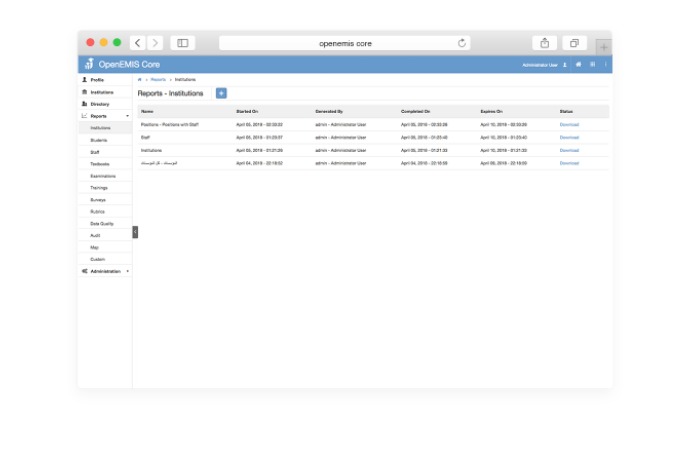Click the Name column header

pos(147,111)
